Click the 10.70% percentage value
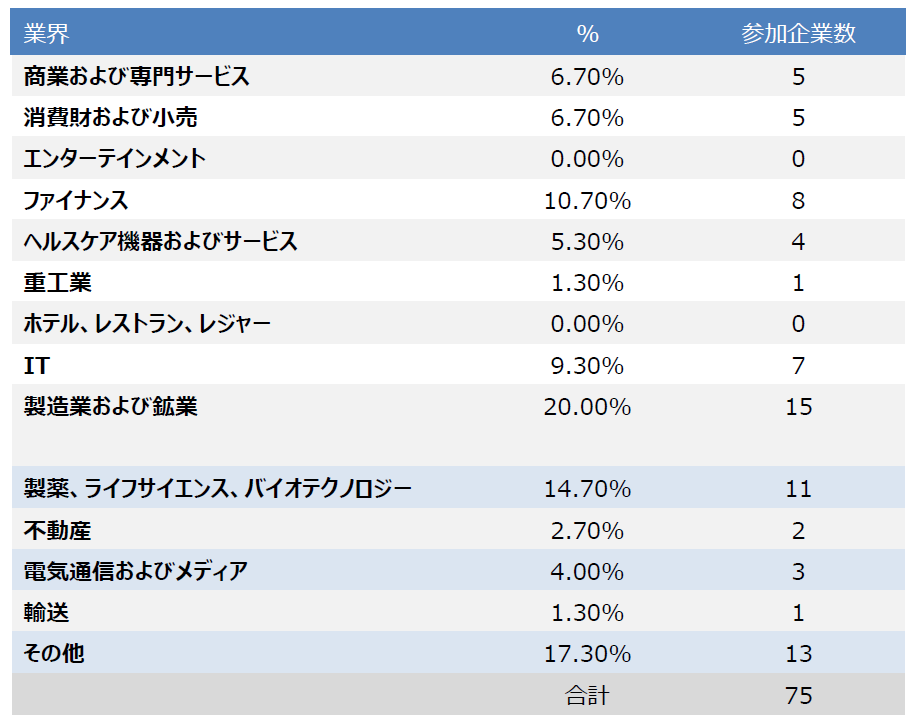Viewport: 914px width, 724px height. pos(587,201)
